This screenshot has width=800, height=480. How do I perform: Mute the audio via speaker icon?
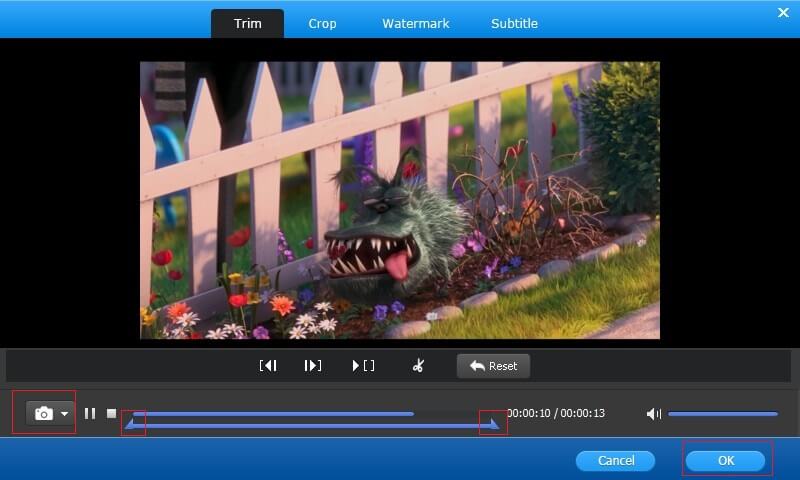click(x=654, y=414)
